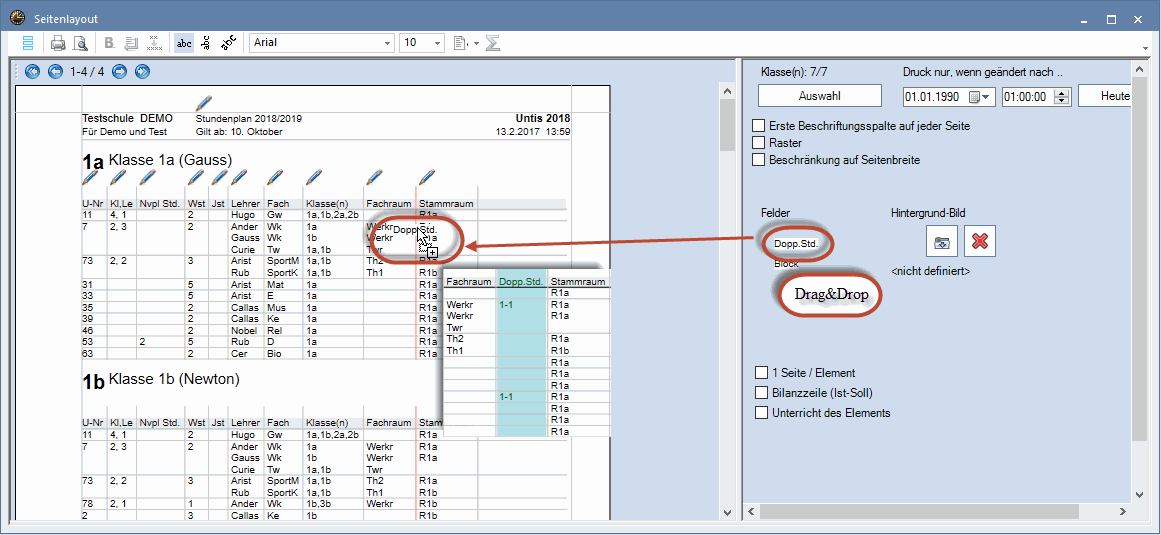Click page indicator 1-4 / 4

[x=87, y=72]
